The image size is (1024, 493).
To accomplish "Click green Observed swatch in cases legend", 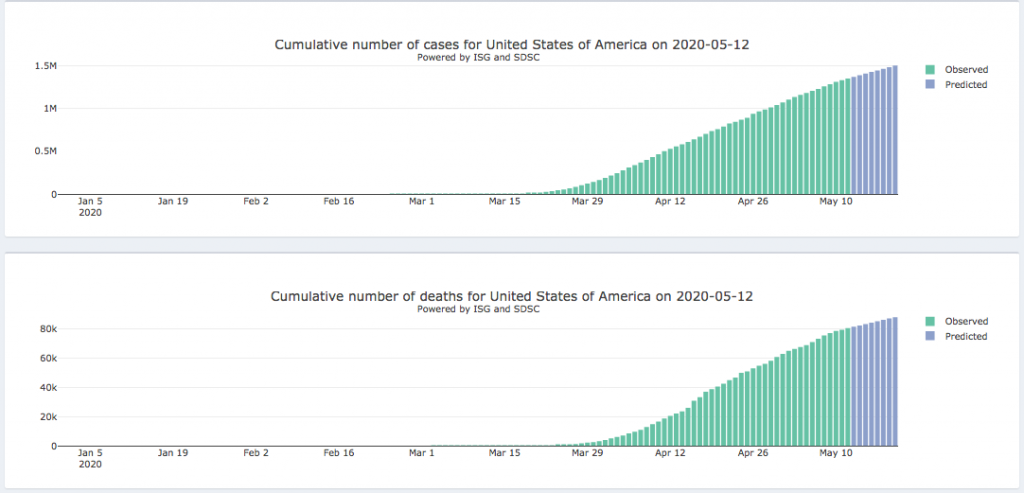I will (930, 70).
